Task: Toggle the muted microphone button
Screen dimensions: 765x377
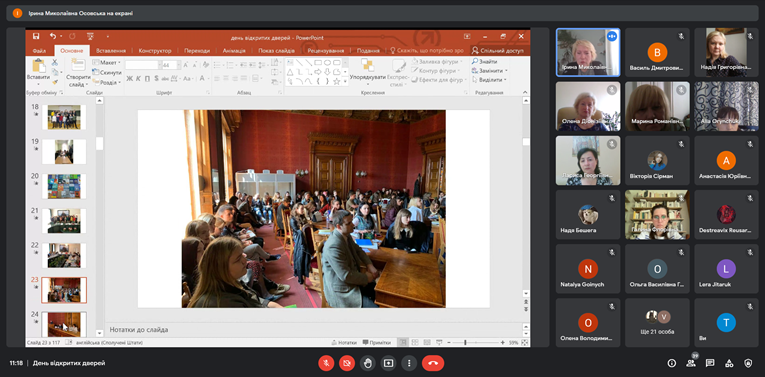Action: click(326, 363)
